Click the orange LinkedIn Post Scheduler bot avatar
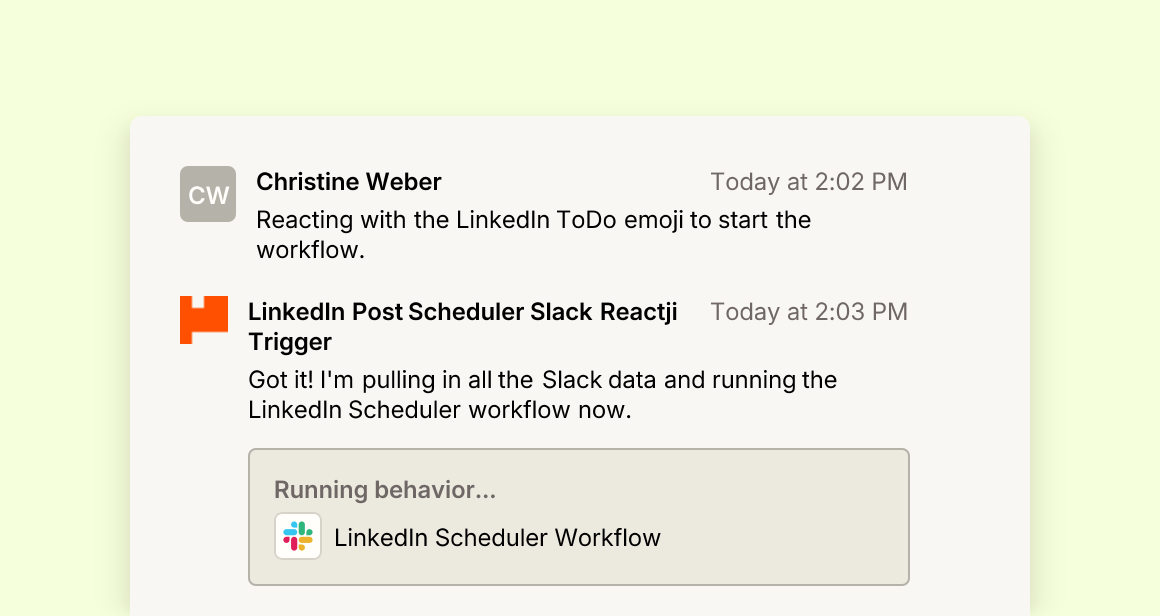This screenshot has width=1160, height=616. click(x=204, y=320)
